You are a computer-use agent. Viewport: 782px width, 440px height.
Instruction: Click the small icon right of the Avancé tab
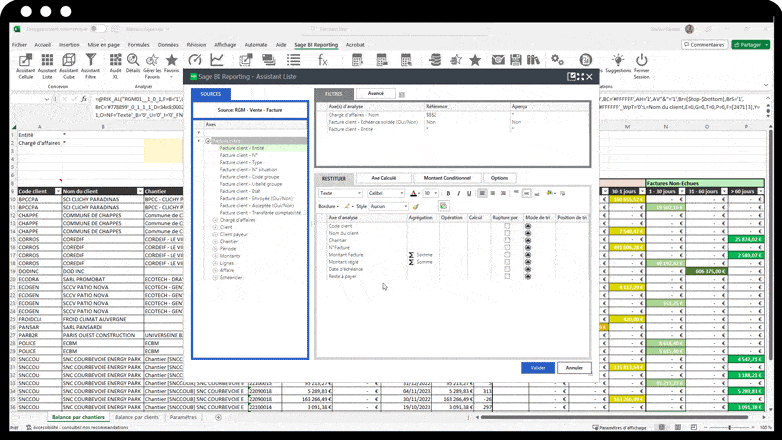(x=402, y=94)
